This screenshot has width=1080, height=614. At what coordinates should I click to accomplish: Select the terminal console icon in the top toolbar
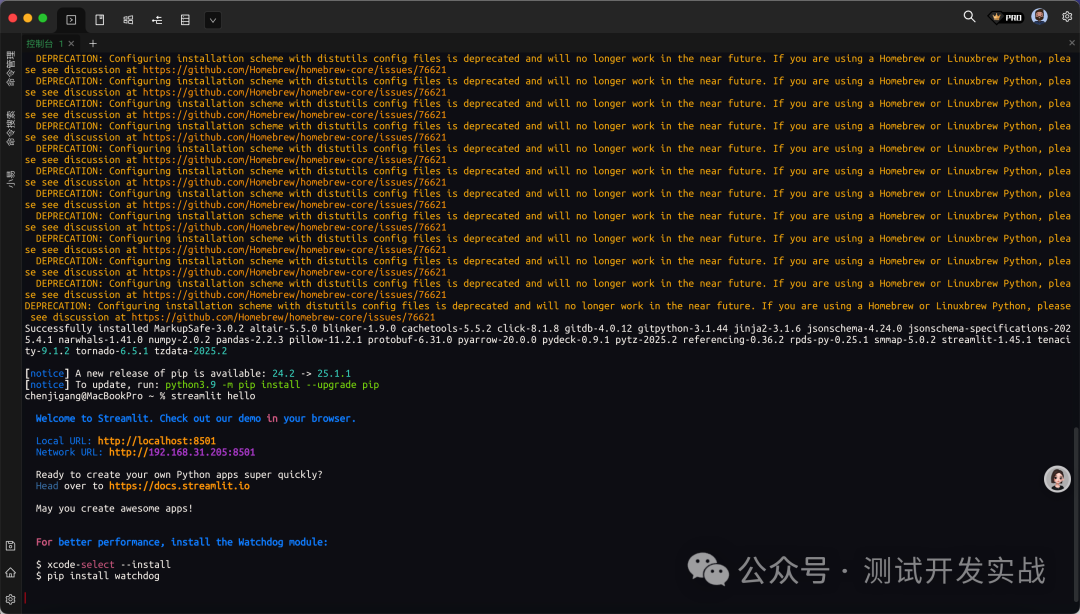tap(70, 19)
